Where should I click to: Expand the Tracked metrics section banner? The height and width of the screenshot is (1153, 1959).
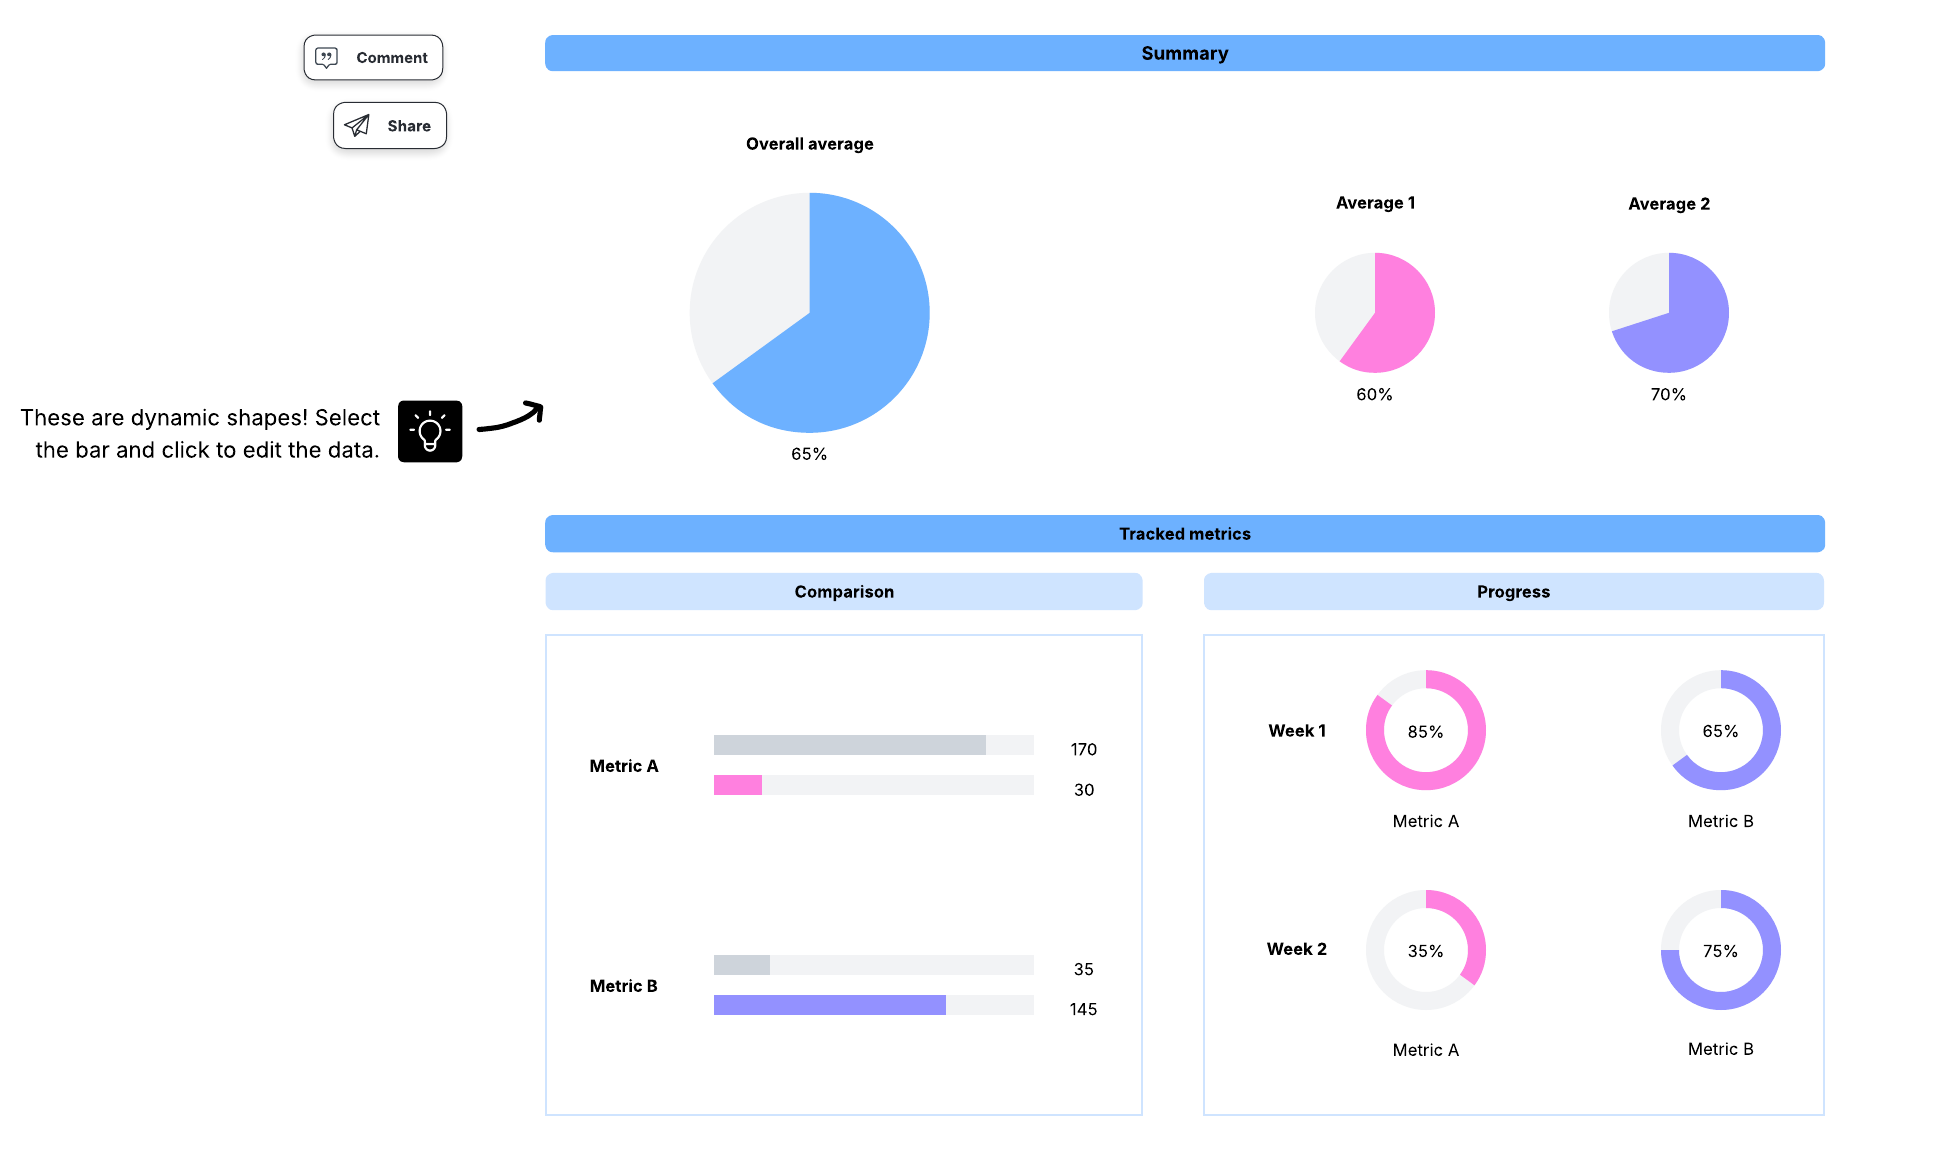[1184, 533]
